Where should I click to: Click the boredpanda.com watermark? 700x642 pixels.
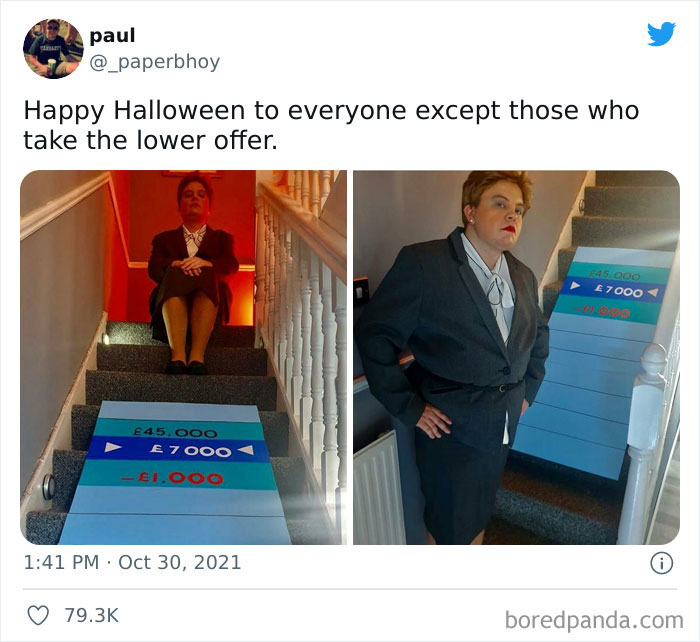click(x=594, y=621)
